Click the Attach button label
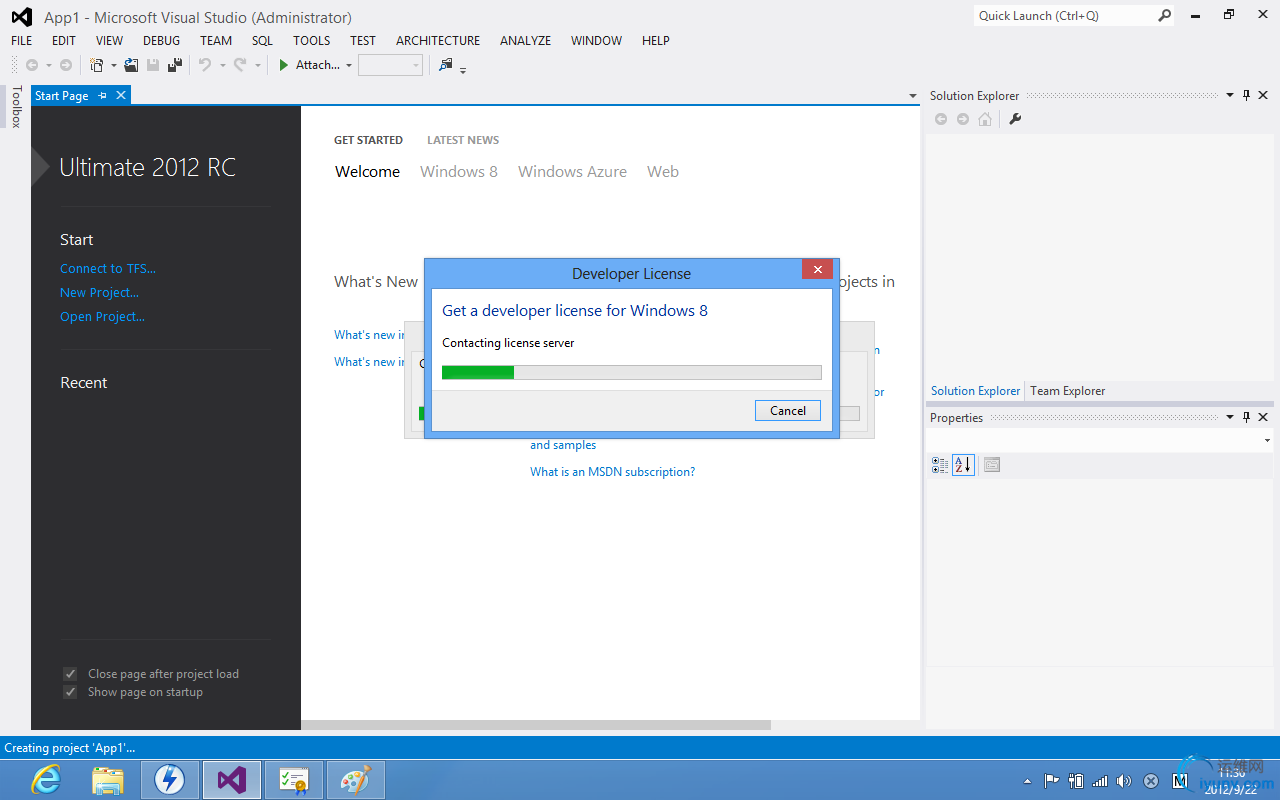The height and width of the screenshot is (800, 1280). coord(317,65)
